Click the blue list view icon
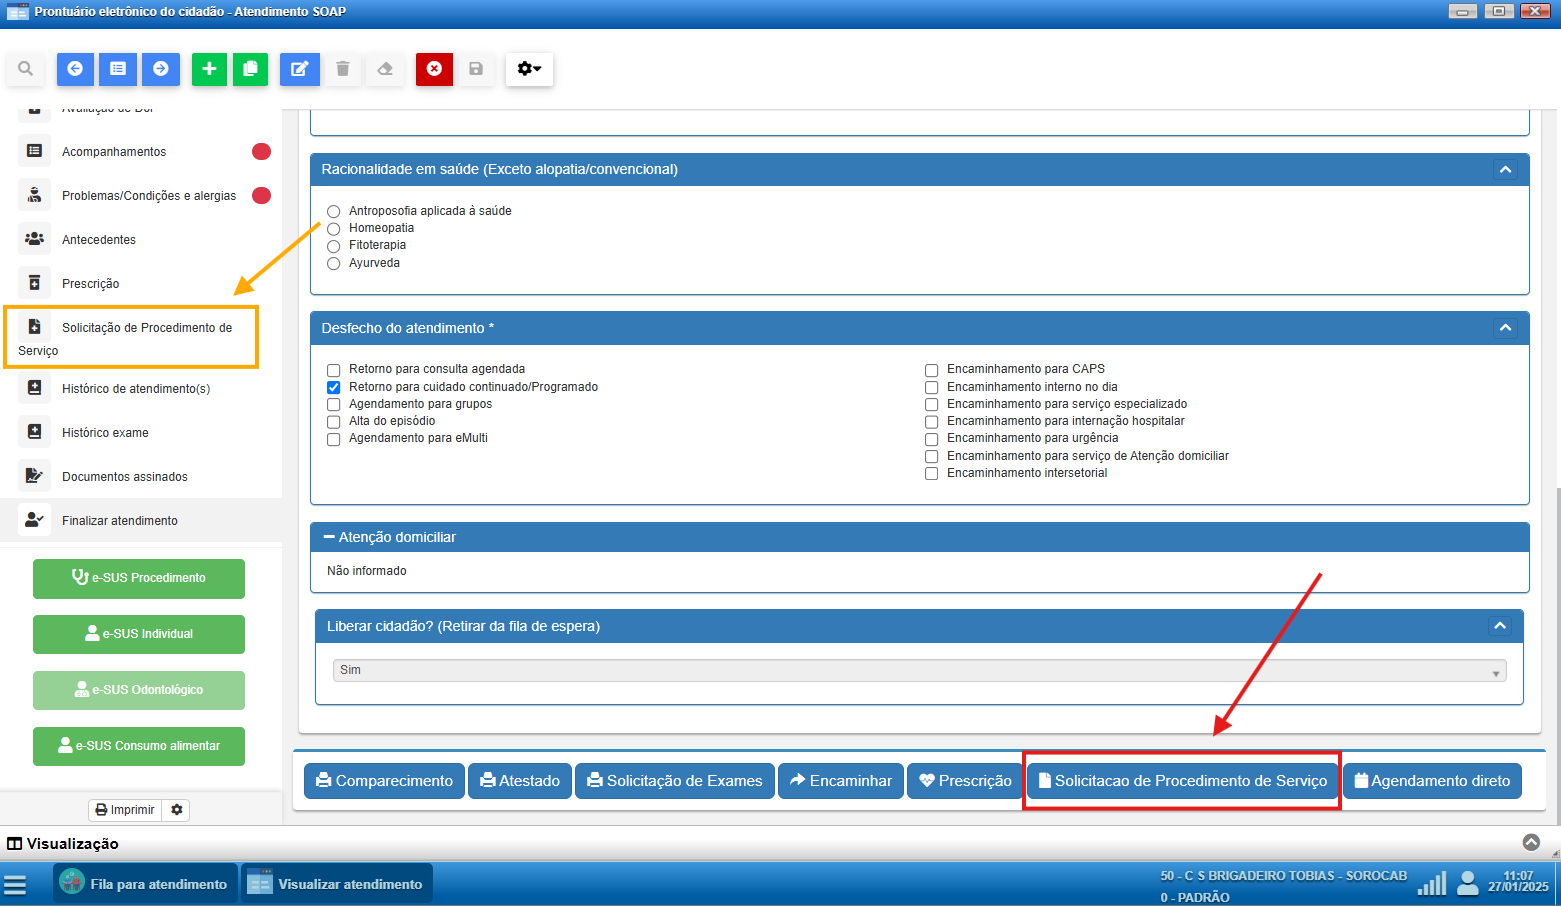 (118, 69)
